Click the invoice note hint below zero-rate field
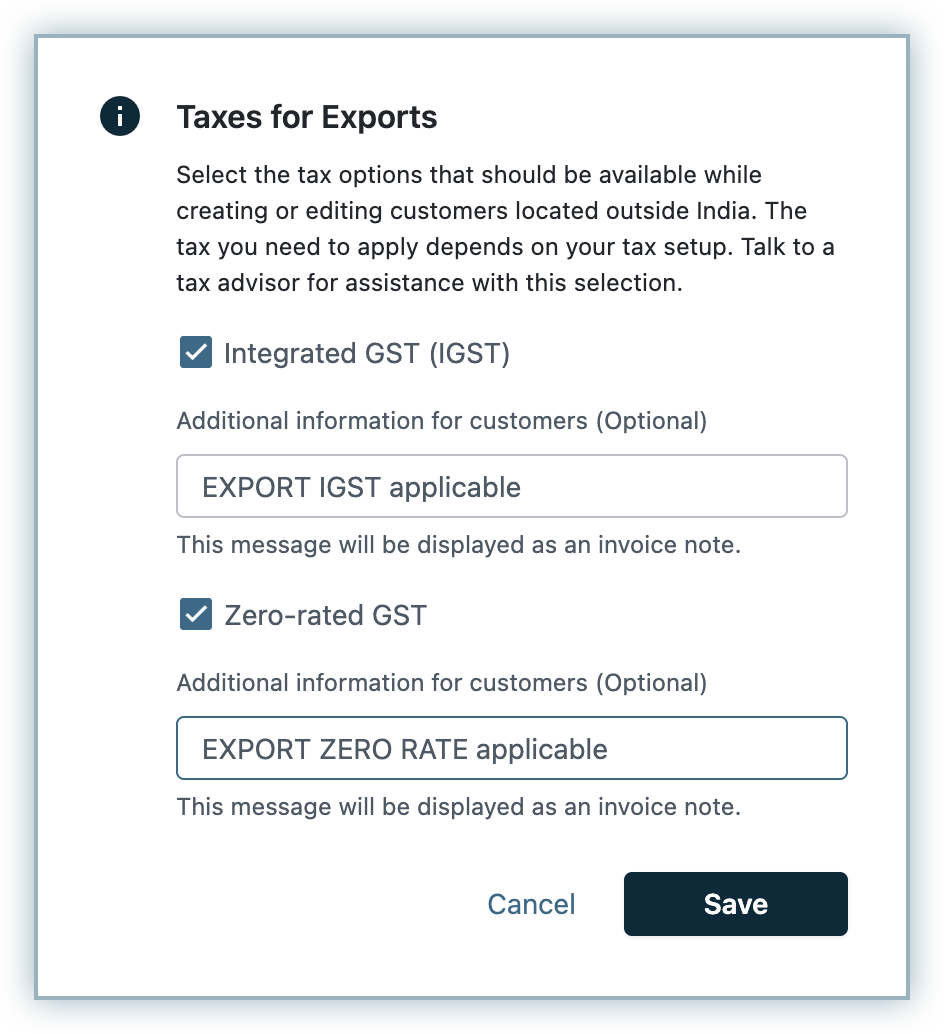 pyautogui.click(x=458, y=806)
